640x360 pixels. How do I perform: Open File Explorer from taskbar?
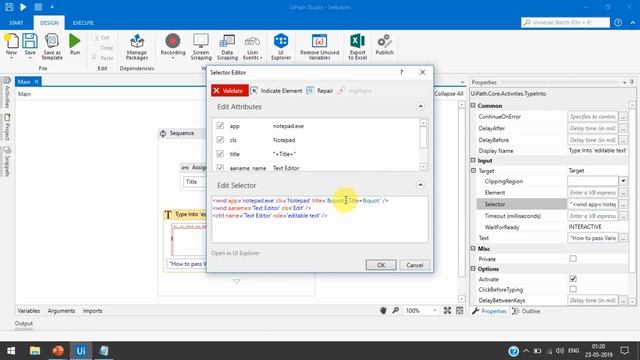pos(35,351)
